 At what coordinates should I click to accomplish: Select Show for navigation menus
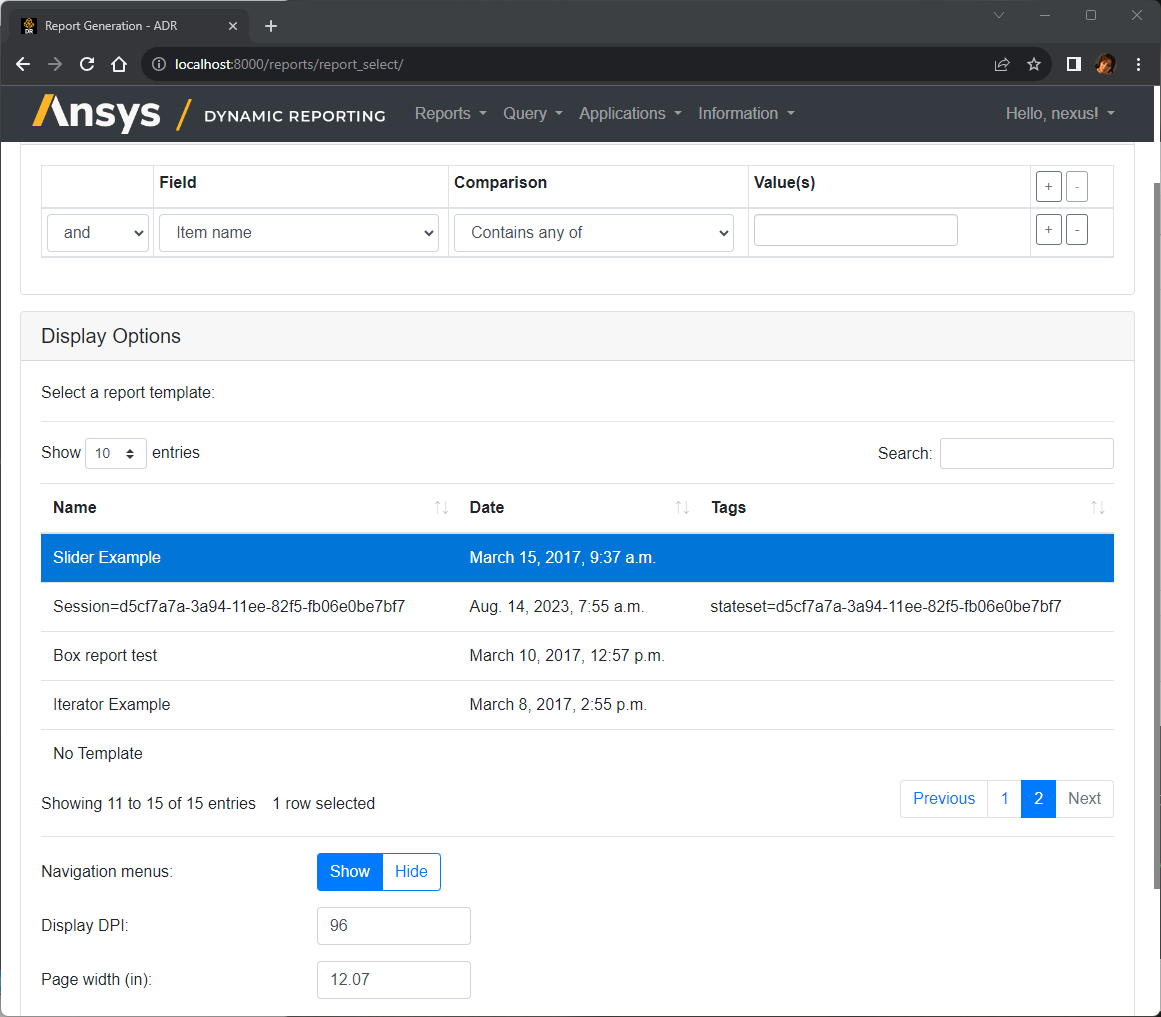[349, 872]
